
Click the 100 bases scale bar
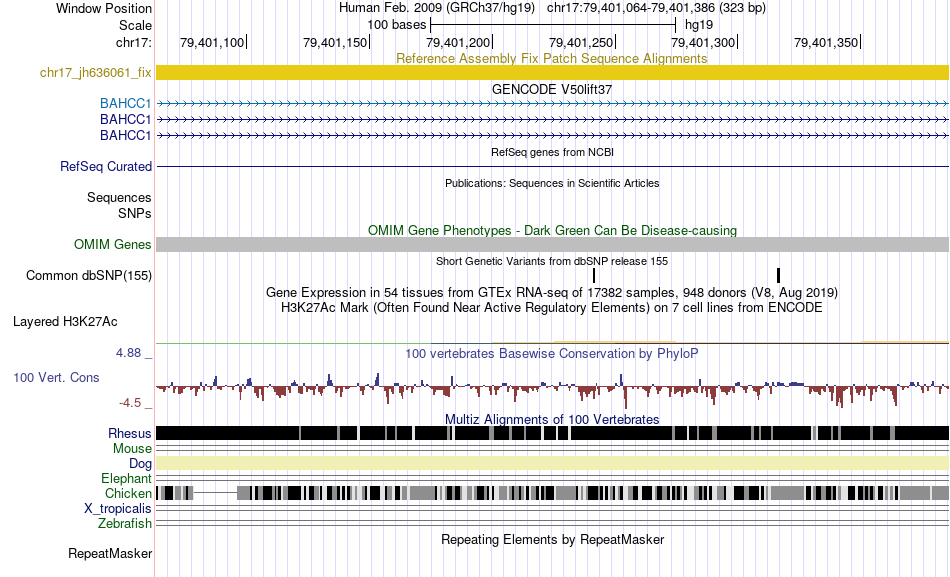553,25
